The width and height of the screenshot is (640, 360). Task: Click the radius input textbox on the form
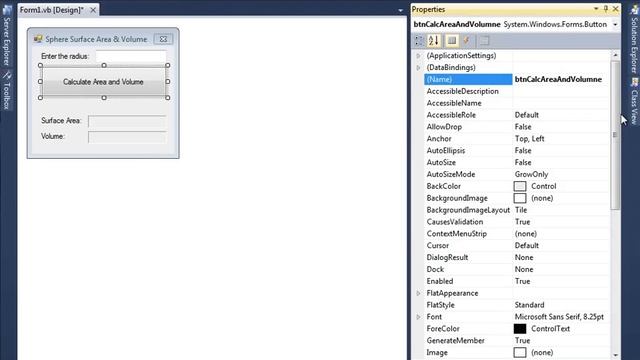[x=131, y=56]
